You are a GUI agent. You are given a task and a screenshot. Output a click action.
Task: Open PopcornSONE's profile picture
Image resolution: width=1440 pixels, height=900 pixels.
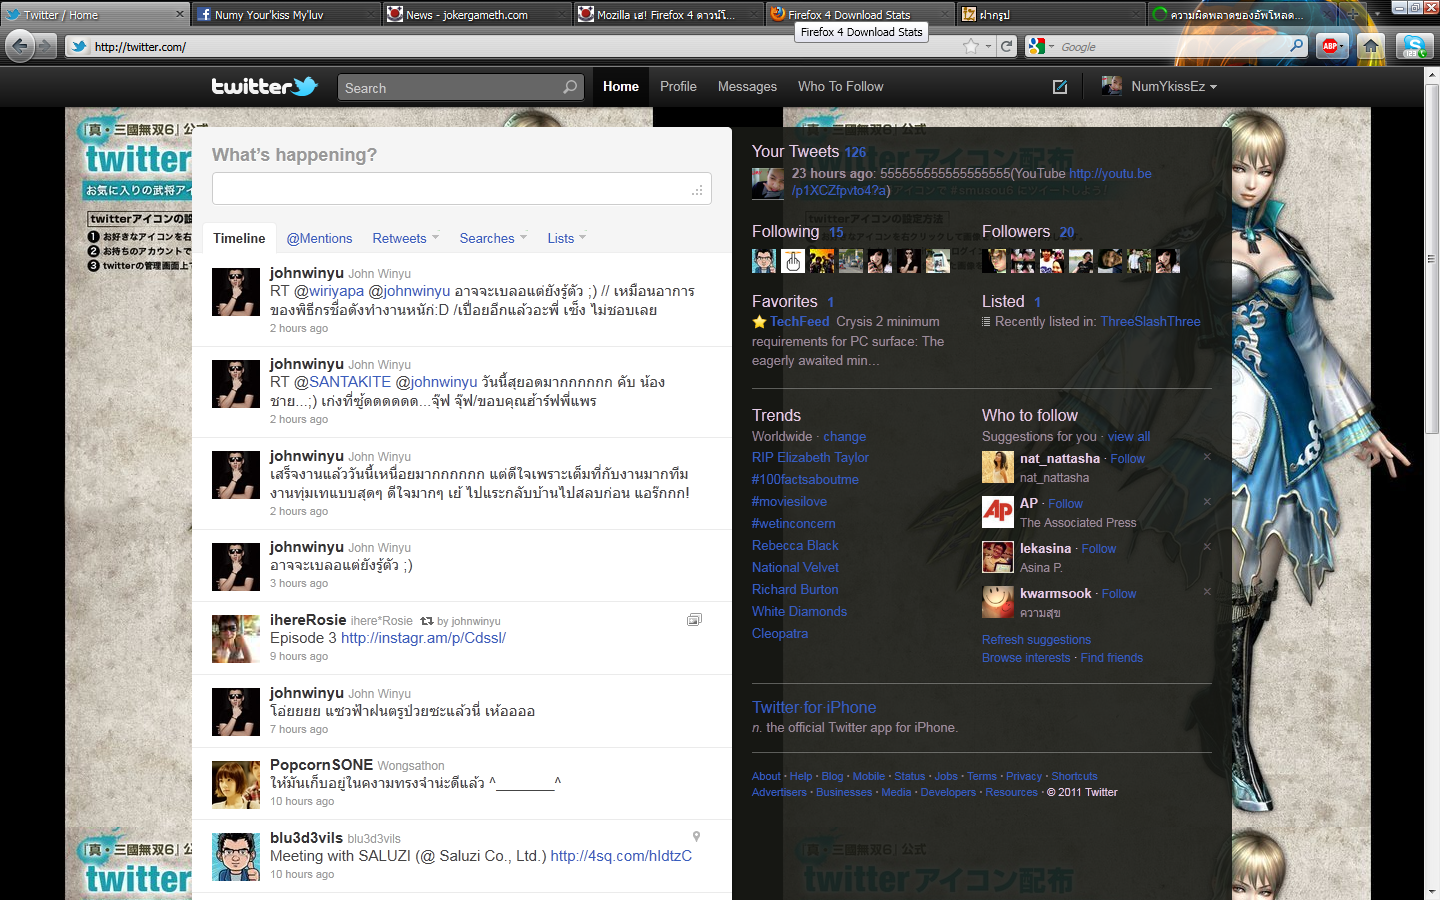point(236,784)
